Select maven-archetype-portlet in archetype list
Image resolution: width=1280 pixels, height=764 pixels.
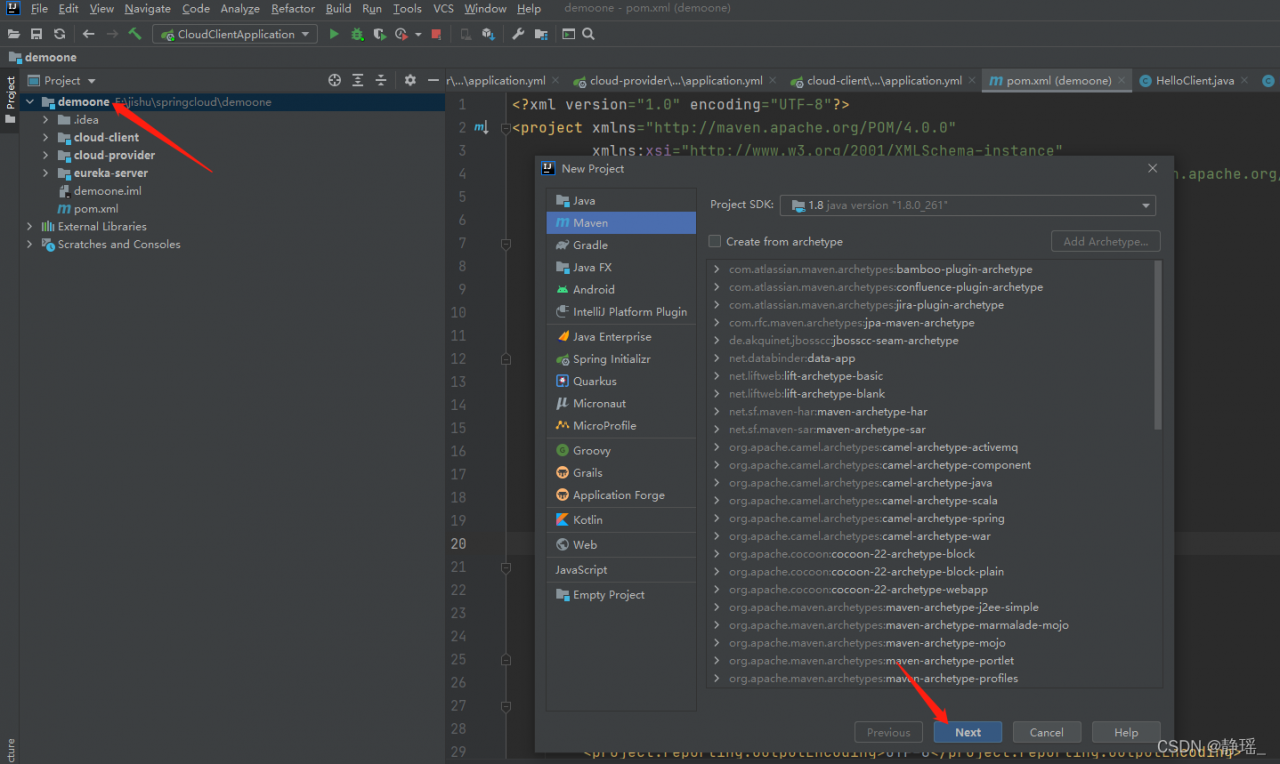[872, 661]
